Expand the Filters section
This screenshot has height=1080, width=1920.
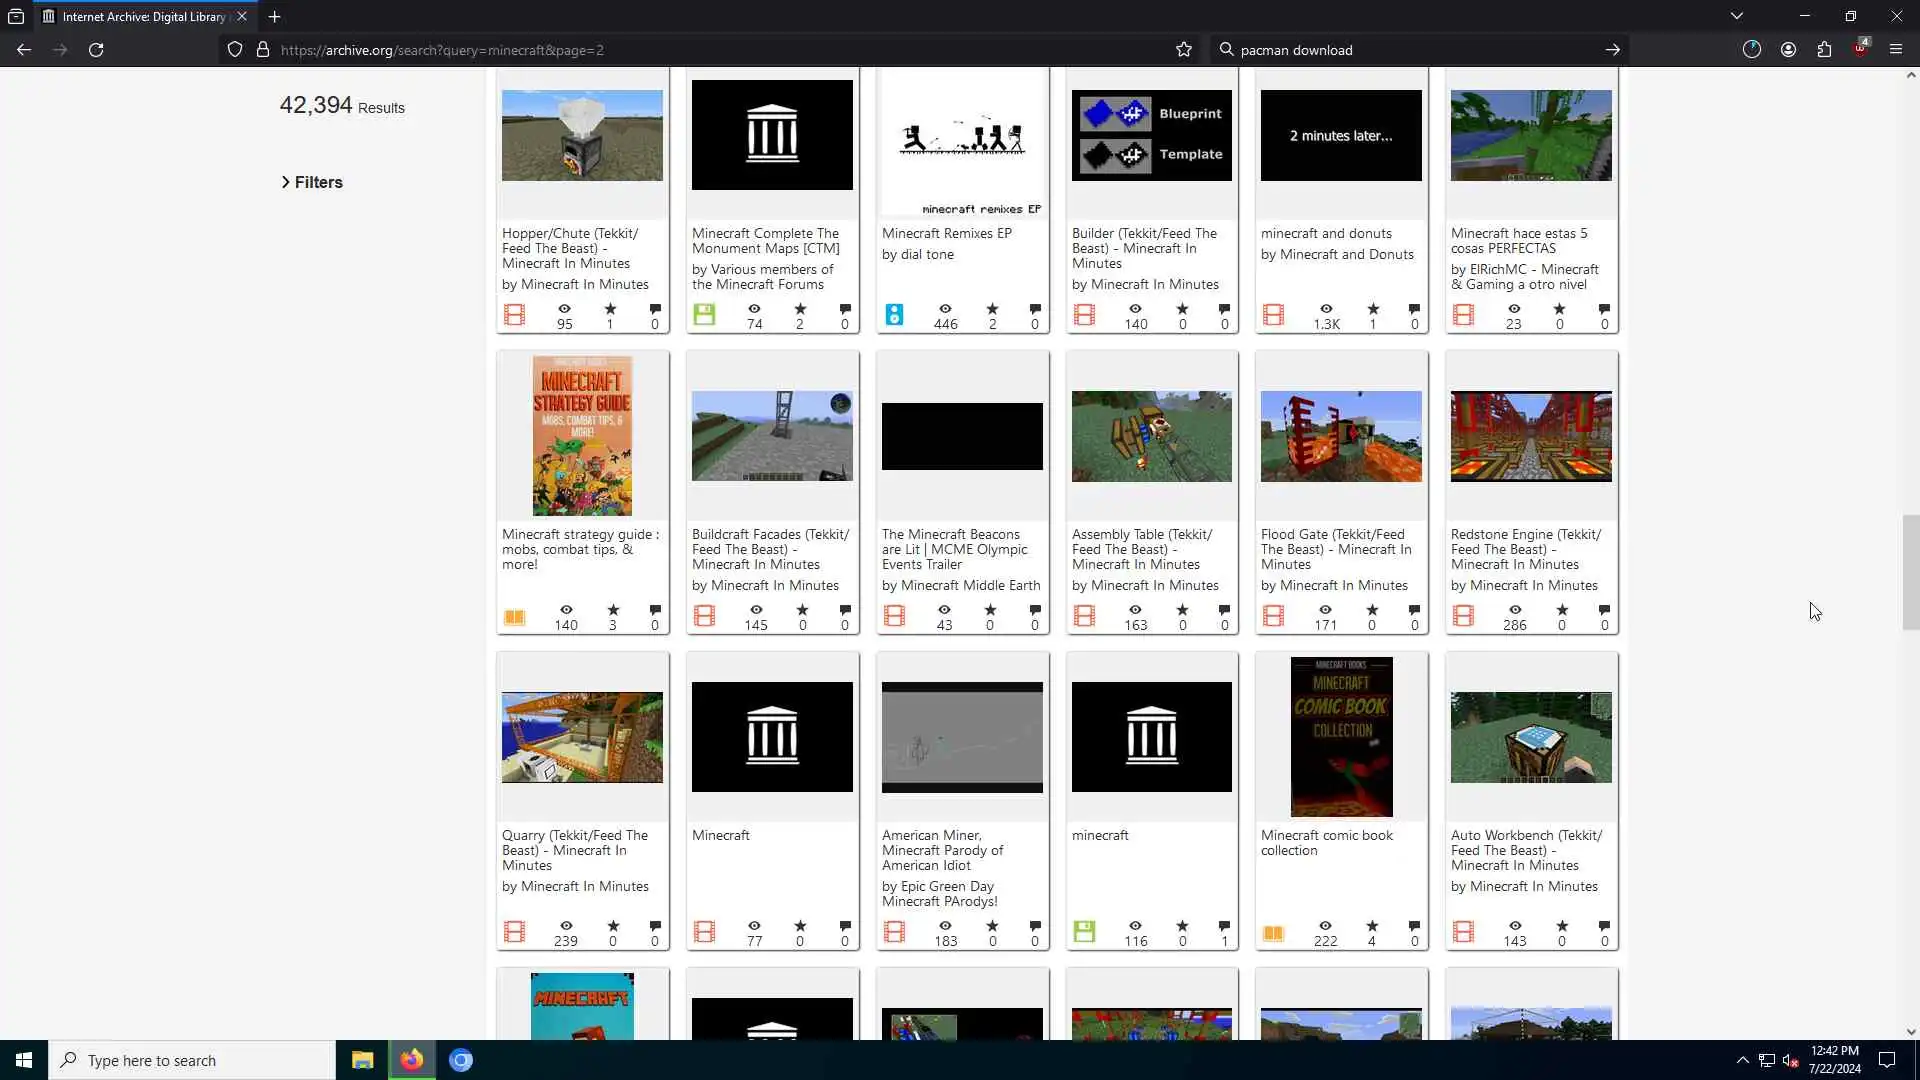pos(312,182)
